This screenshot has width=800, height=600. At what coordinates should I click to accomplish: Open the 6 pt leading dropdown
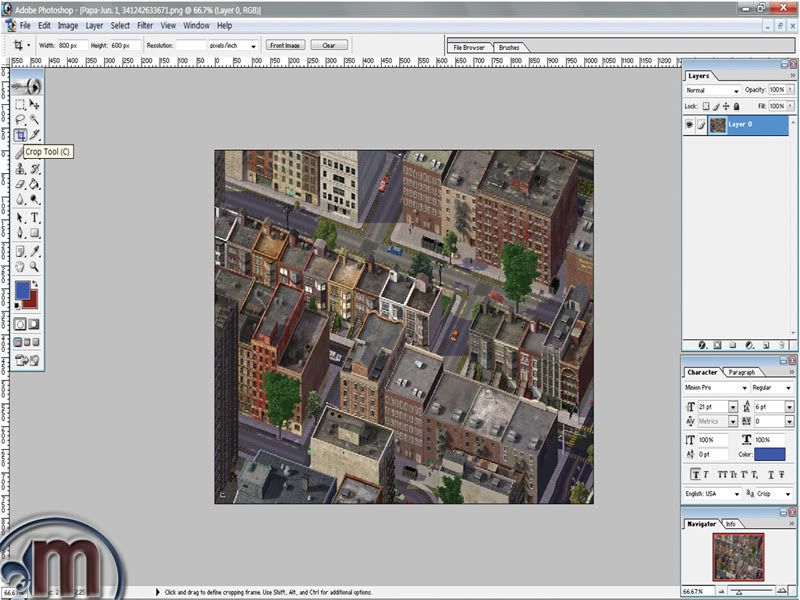tap(789, 407)
